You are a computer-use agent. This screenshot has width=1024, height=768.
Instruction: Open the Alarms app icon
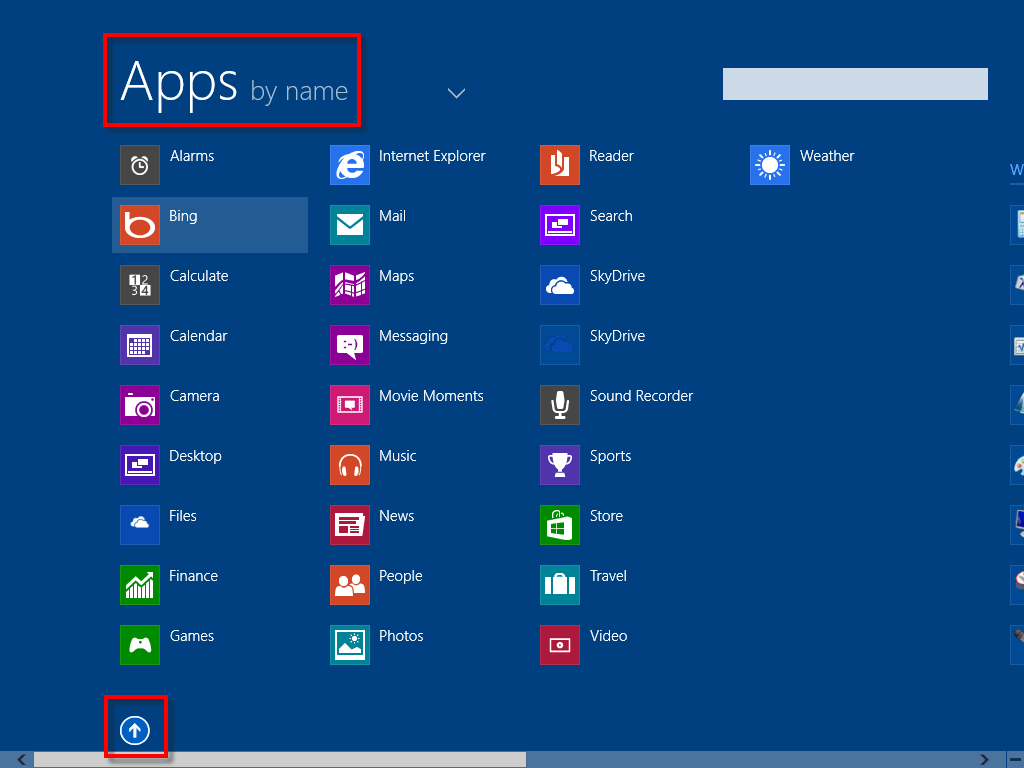click(x=140, y=165)
